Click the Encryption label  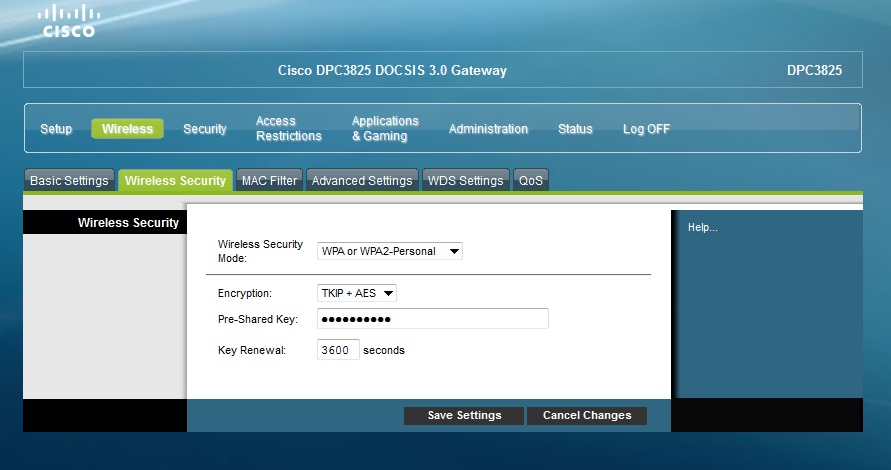pos(245,293)
